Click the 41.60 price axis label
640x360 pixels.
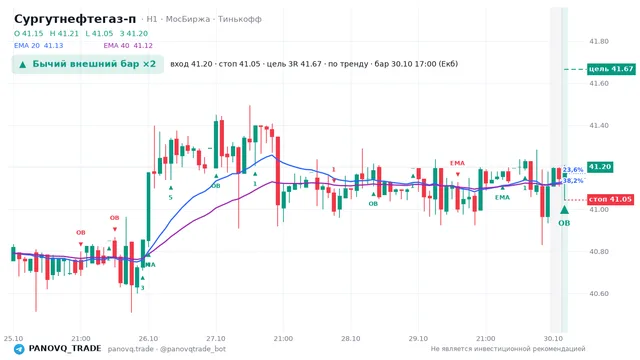click(599, 84)
